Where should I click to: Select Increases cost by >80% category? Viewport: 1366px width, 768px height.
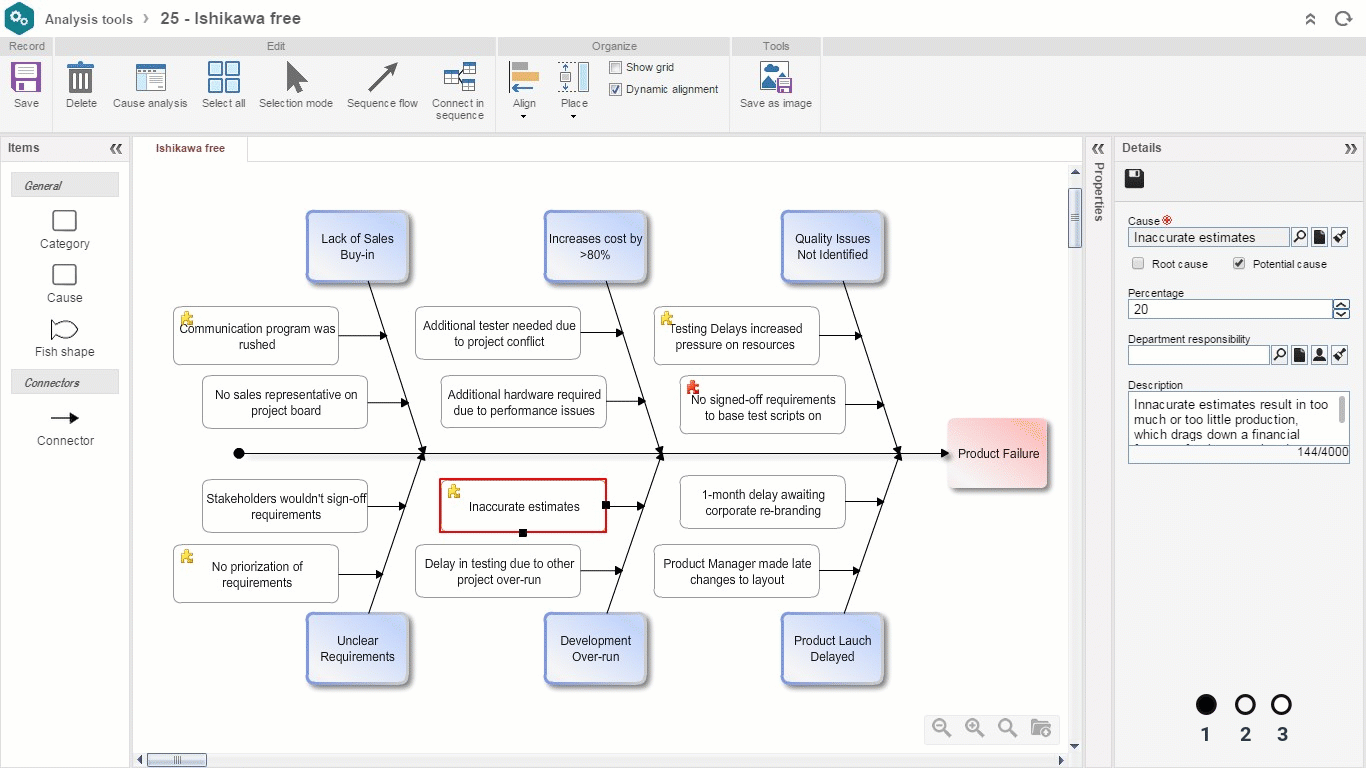pyautogui.click(x=595, y=246)
